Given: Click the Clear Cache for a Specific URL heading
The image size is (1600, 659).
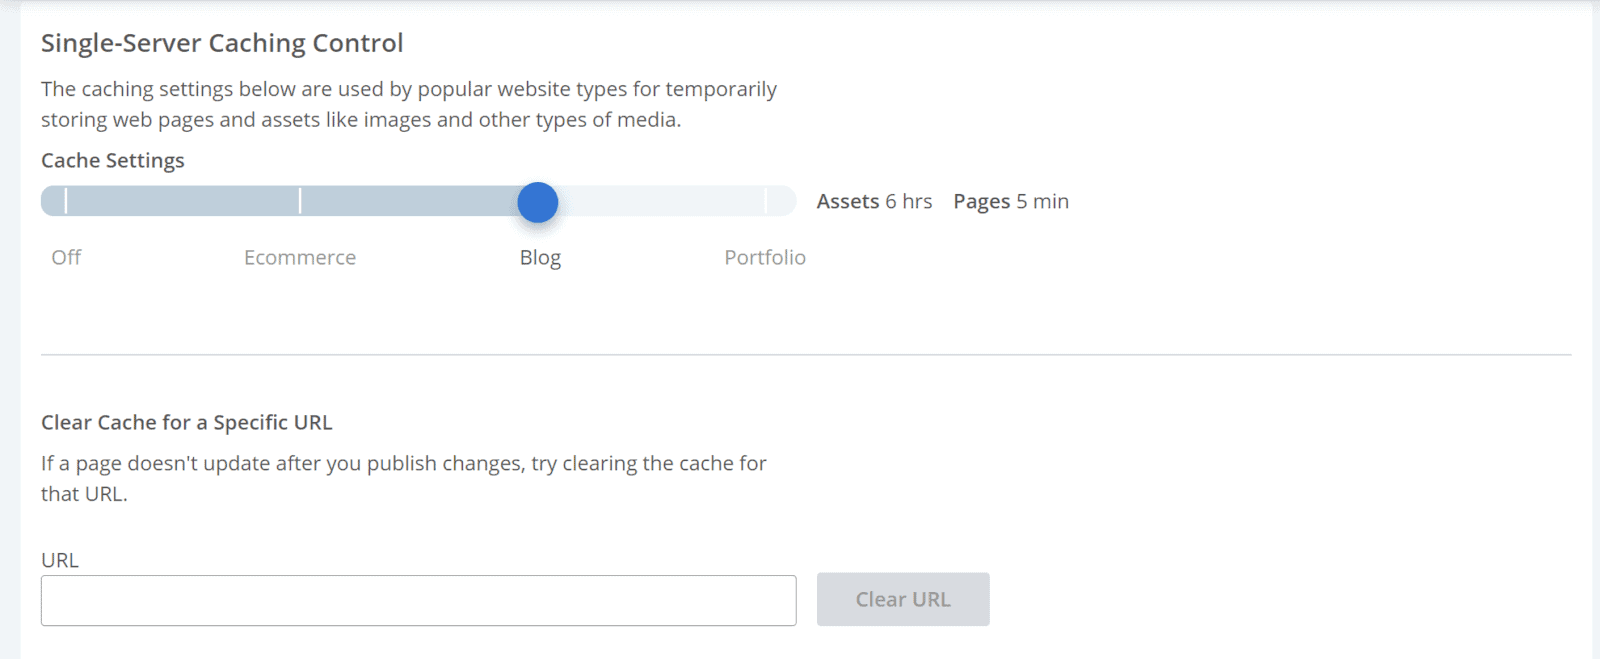Looking at the screenshot, I should [x=187, y=423].
